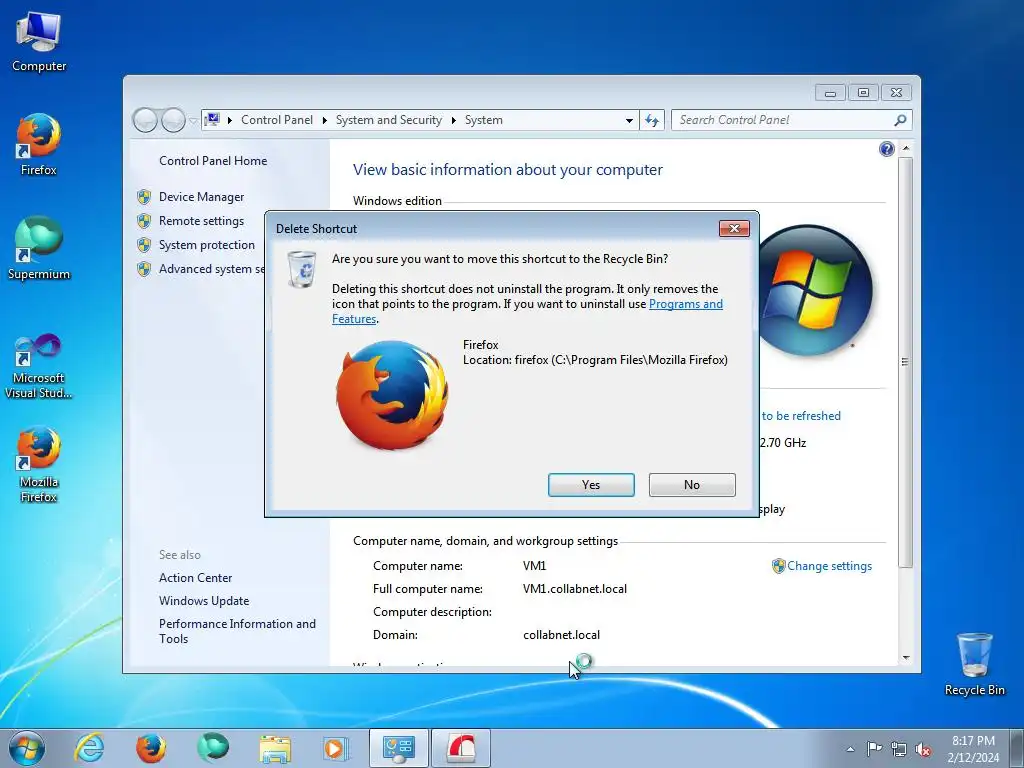Image resolution: width=1024 pixels, height=768 pixels.
Task: Click scrollbar down arrow in System window
Action: tap(906, 658)
